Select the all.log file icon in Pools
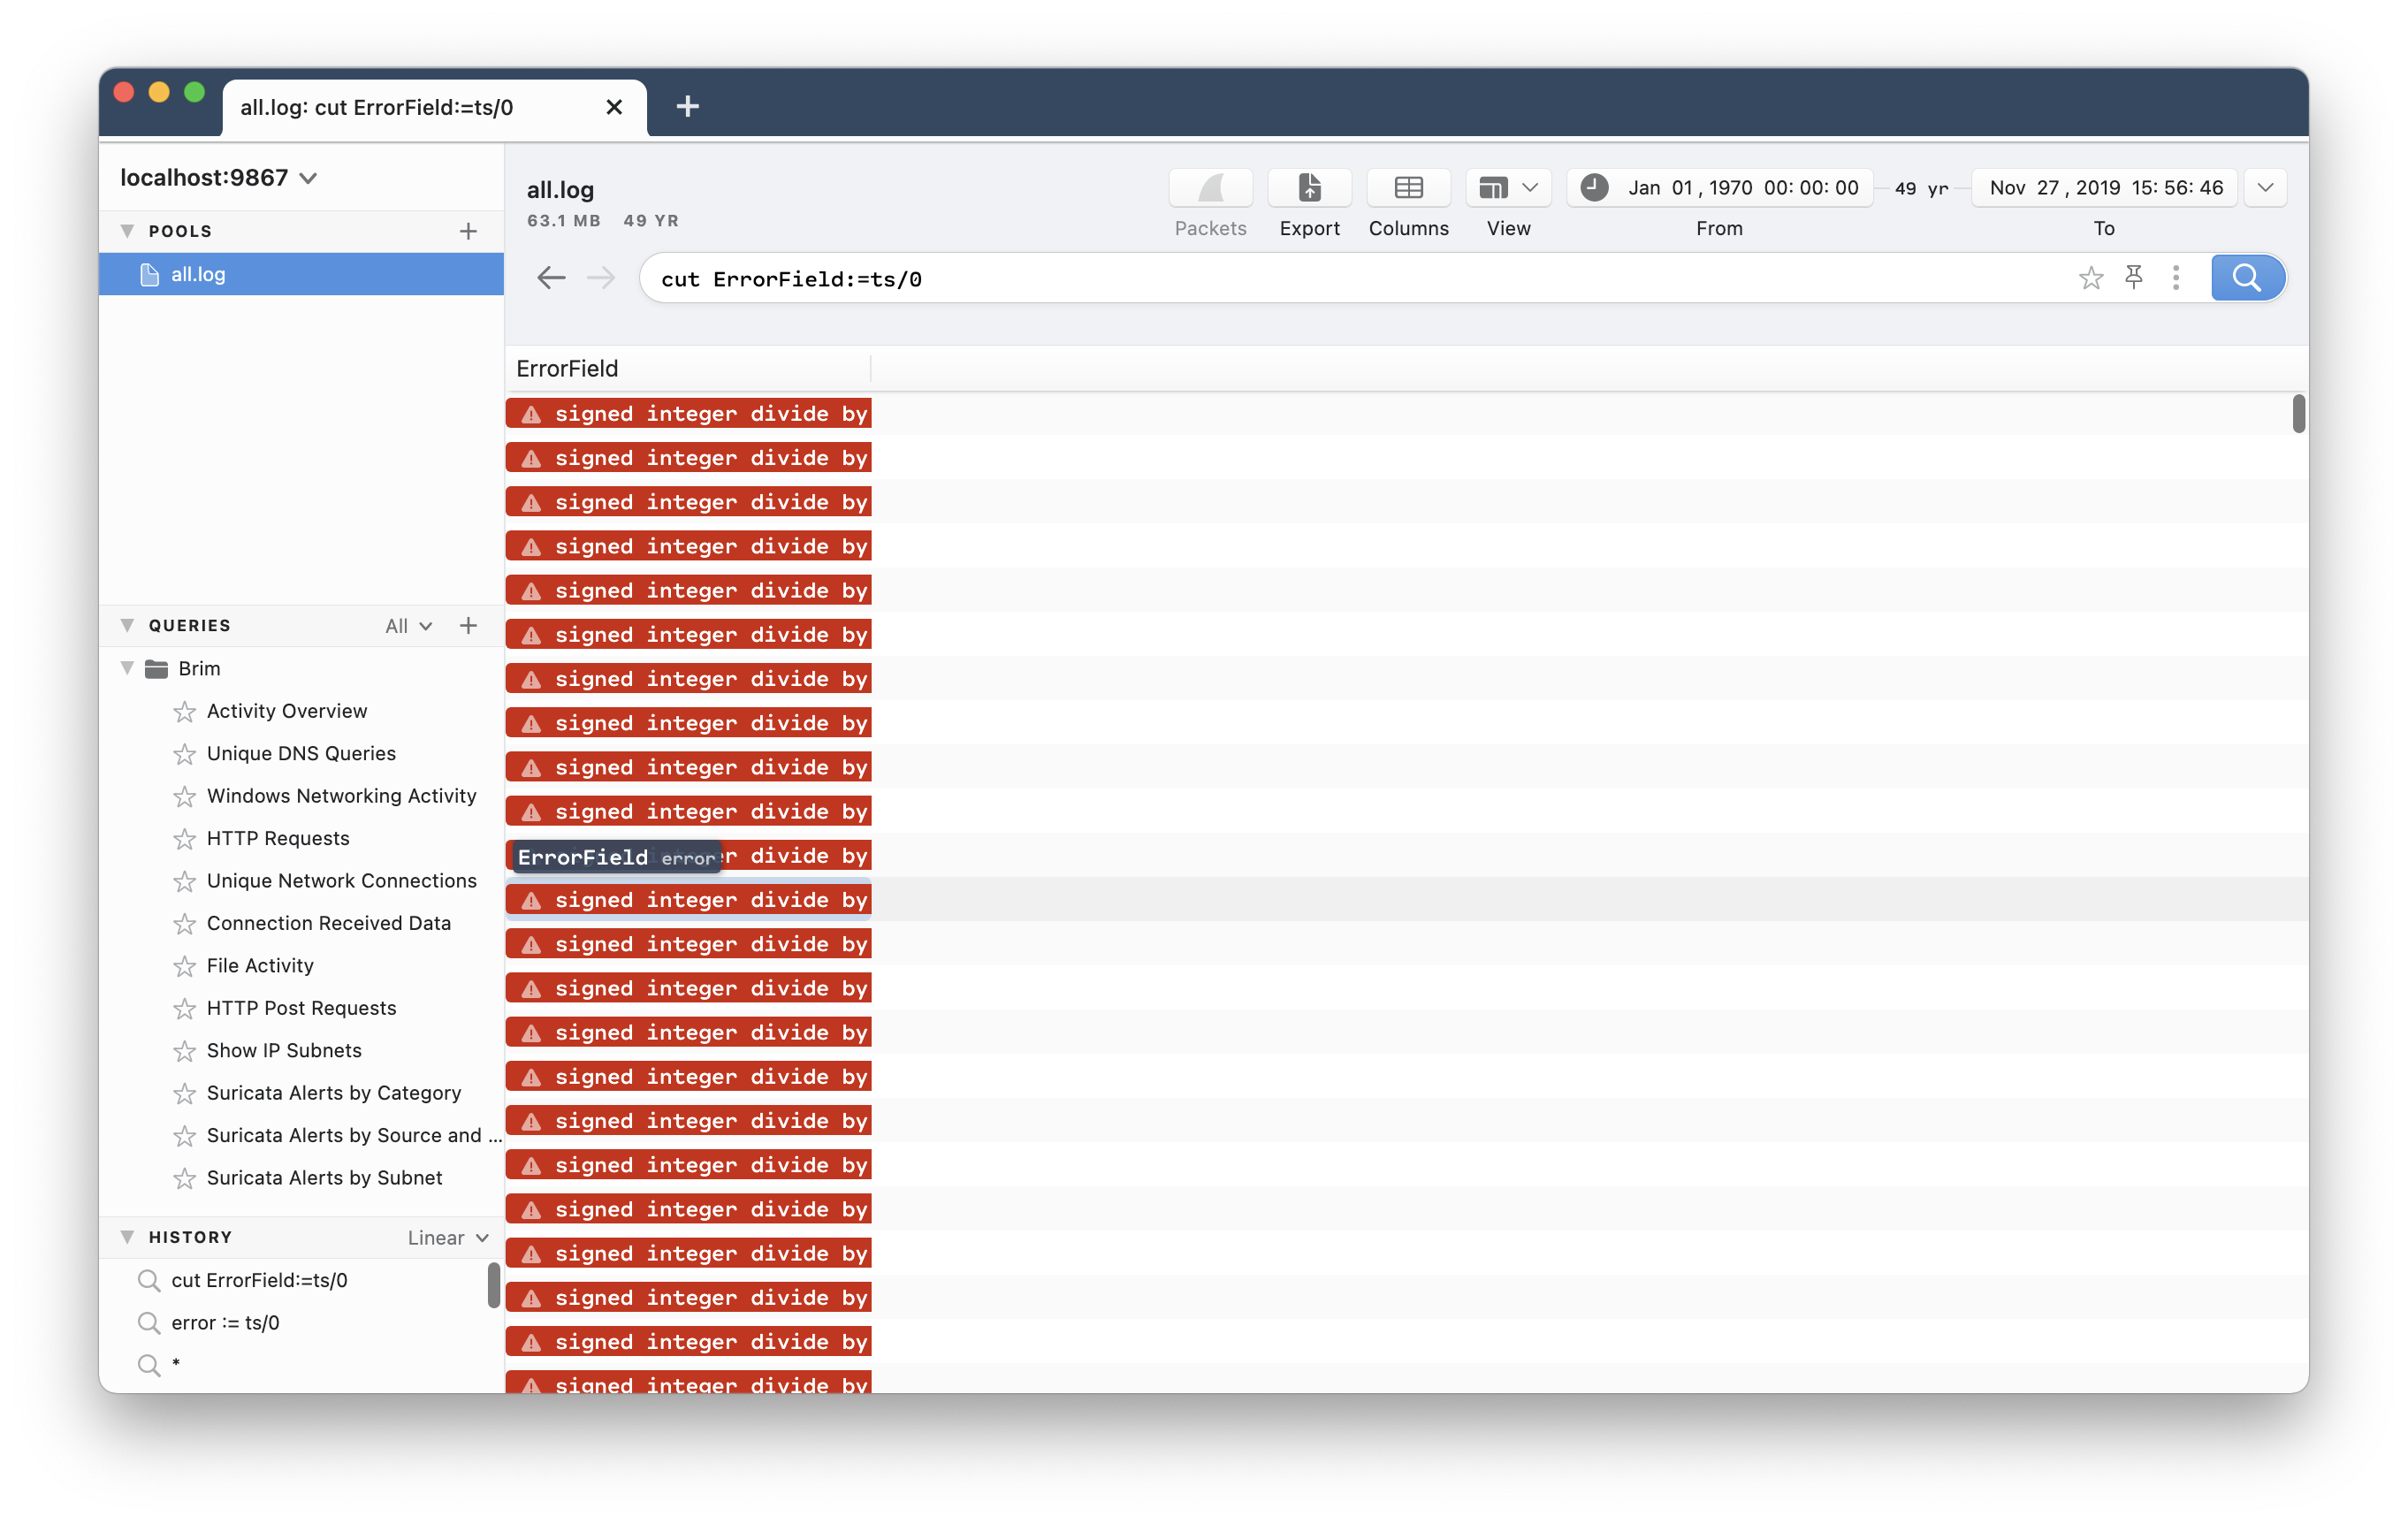Image resolution: width=2408 pixels, height=1524 pixels. (150, 274)
